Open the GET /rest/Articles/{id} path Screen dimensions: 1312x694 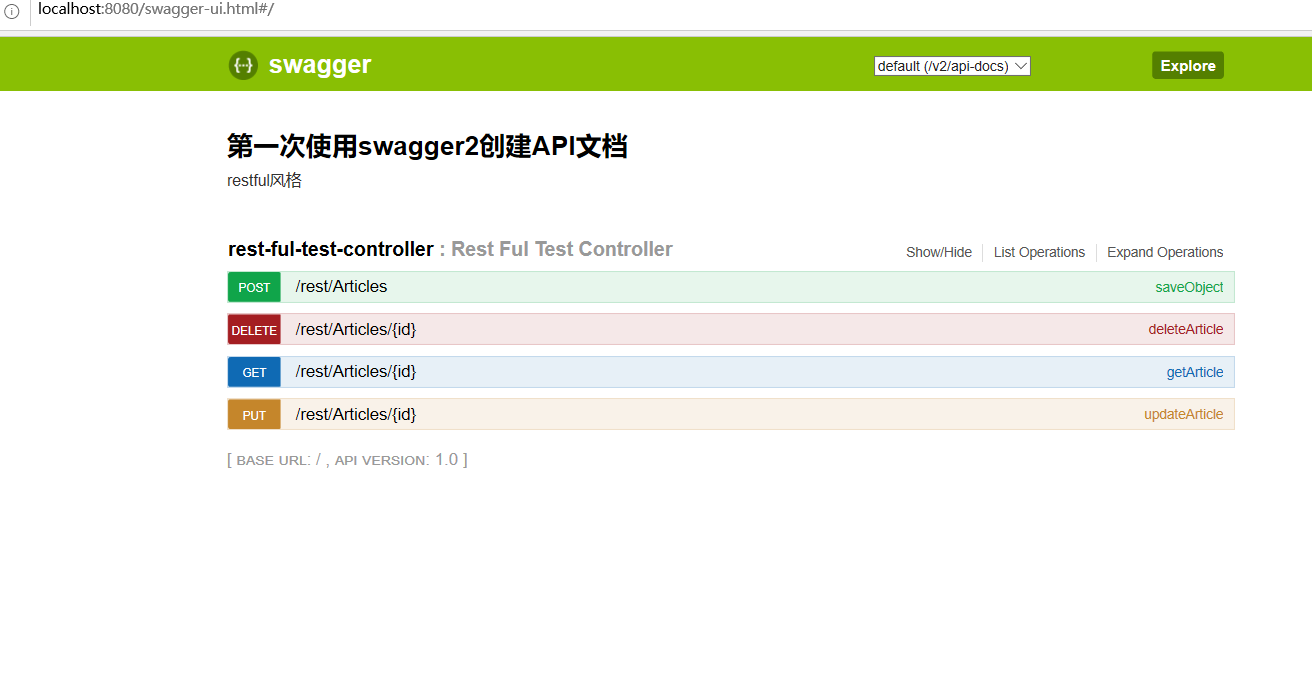[x=356, y=371]
